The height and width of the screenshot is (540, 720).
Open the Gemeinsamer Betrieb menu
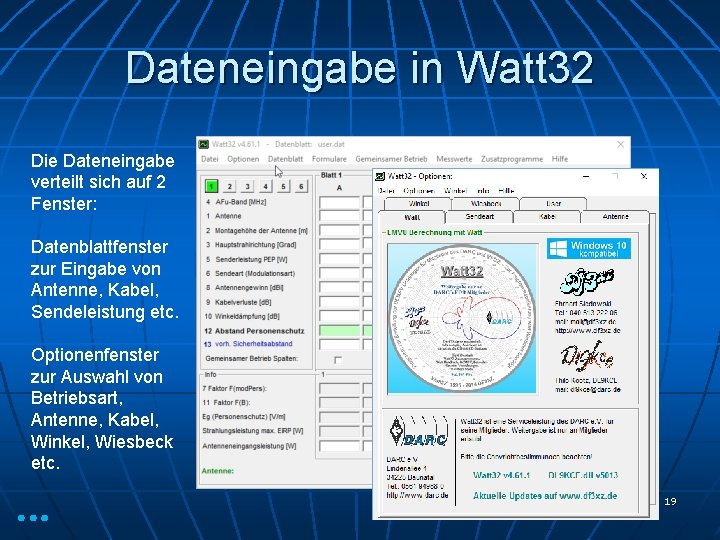point(391,159)
